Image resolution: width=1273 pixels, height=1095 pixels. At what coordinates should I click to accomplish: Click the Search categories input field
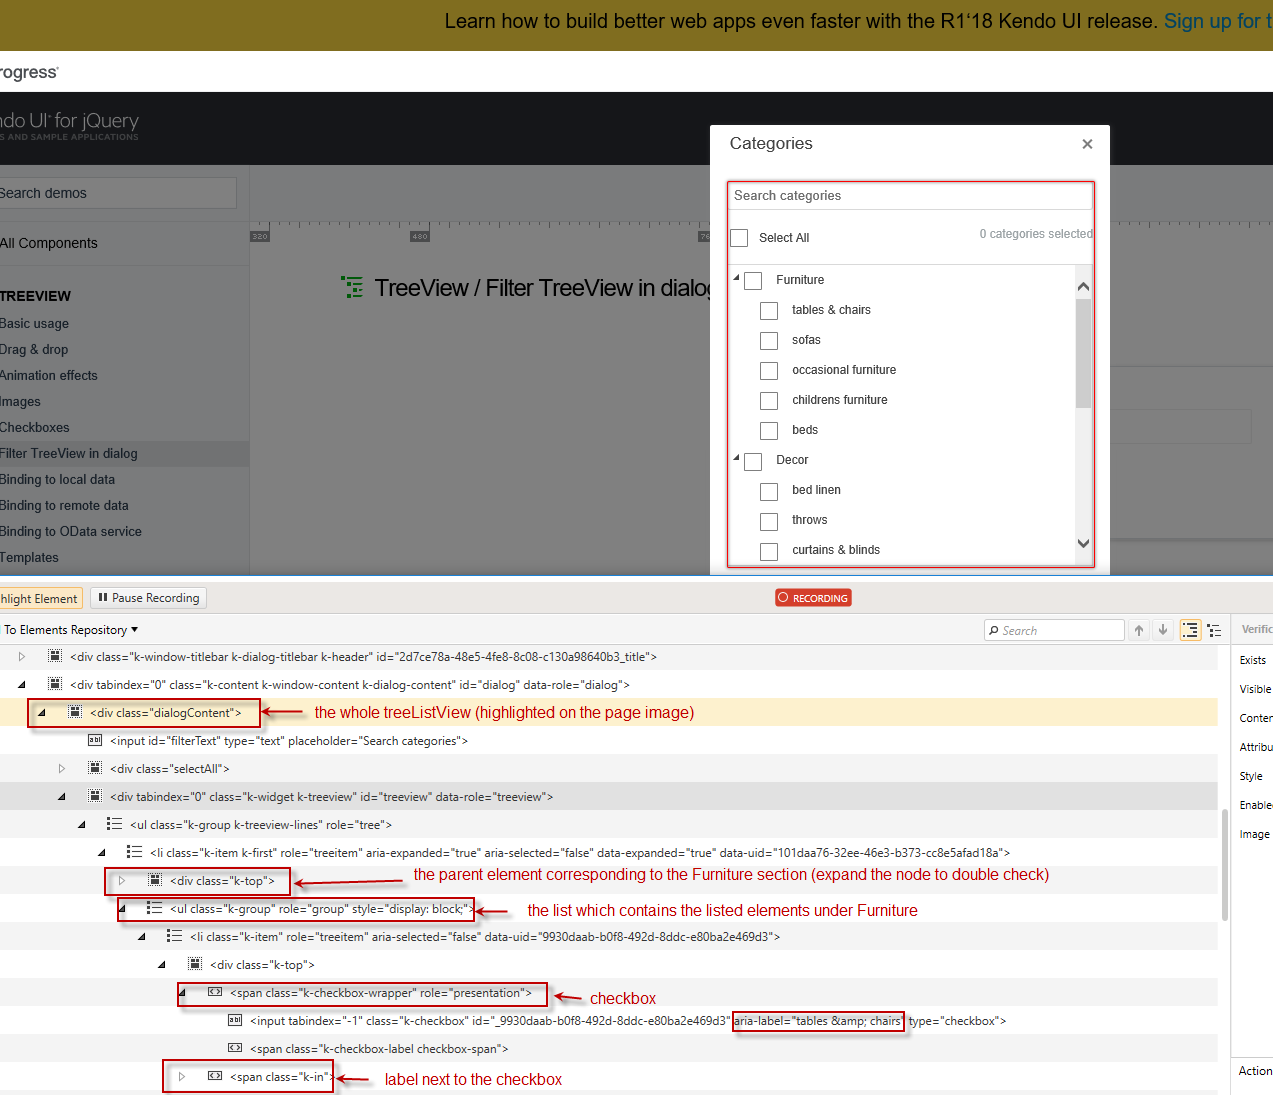(910, 196)
